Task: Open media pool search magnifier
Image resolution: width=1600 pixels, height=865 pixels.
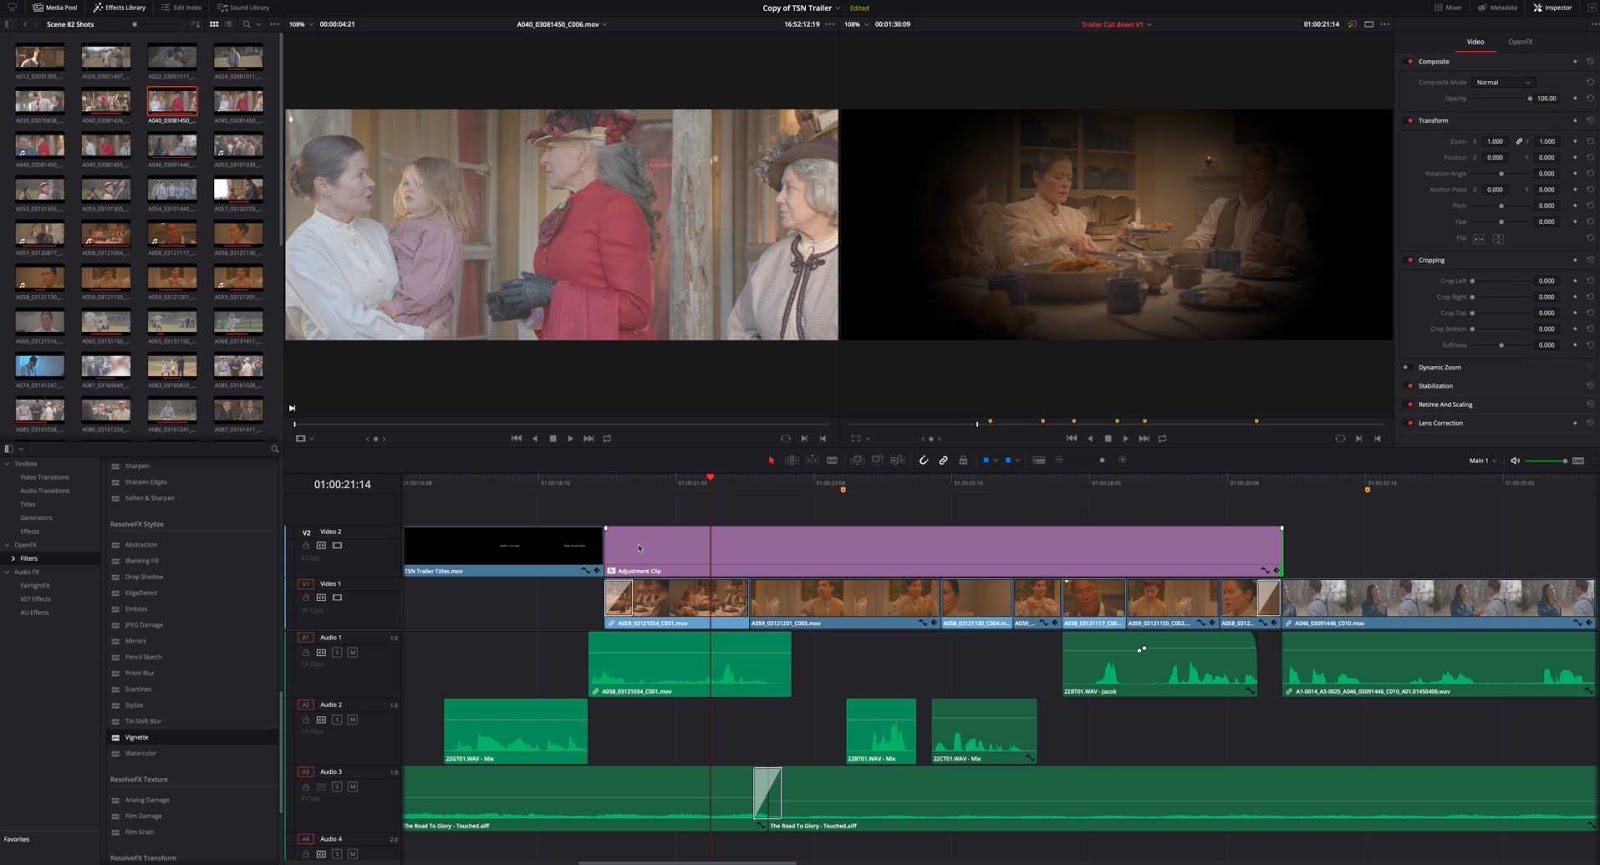Action: [247, 24]
